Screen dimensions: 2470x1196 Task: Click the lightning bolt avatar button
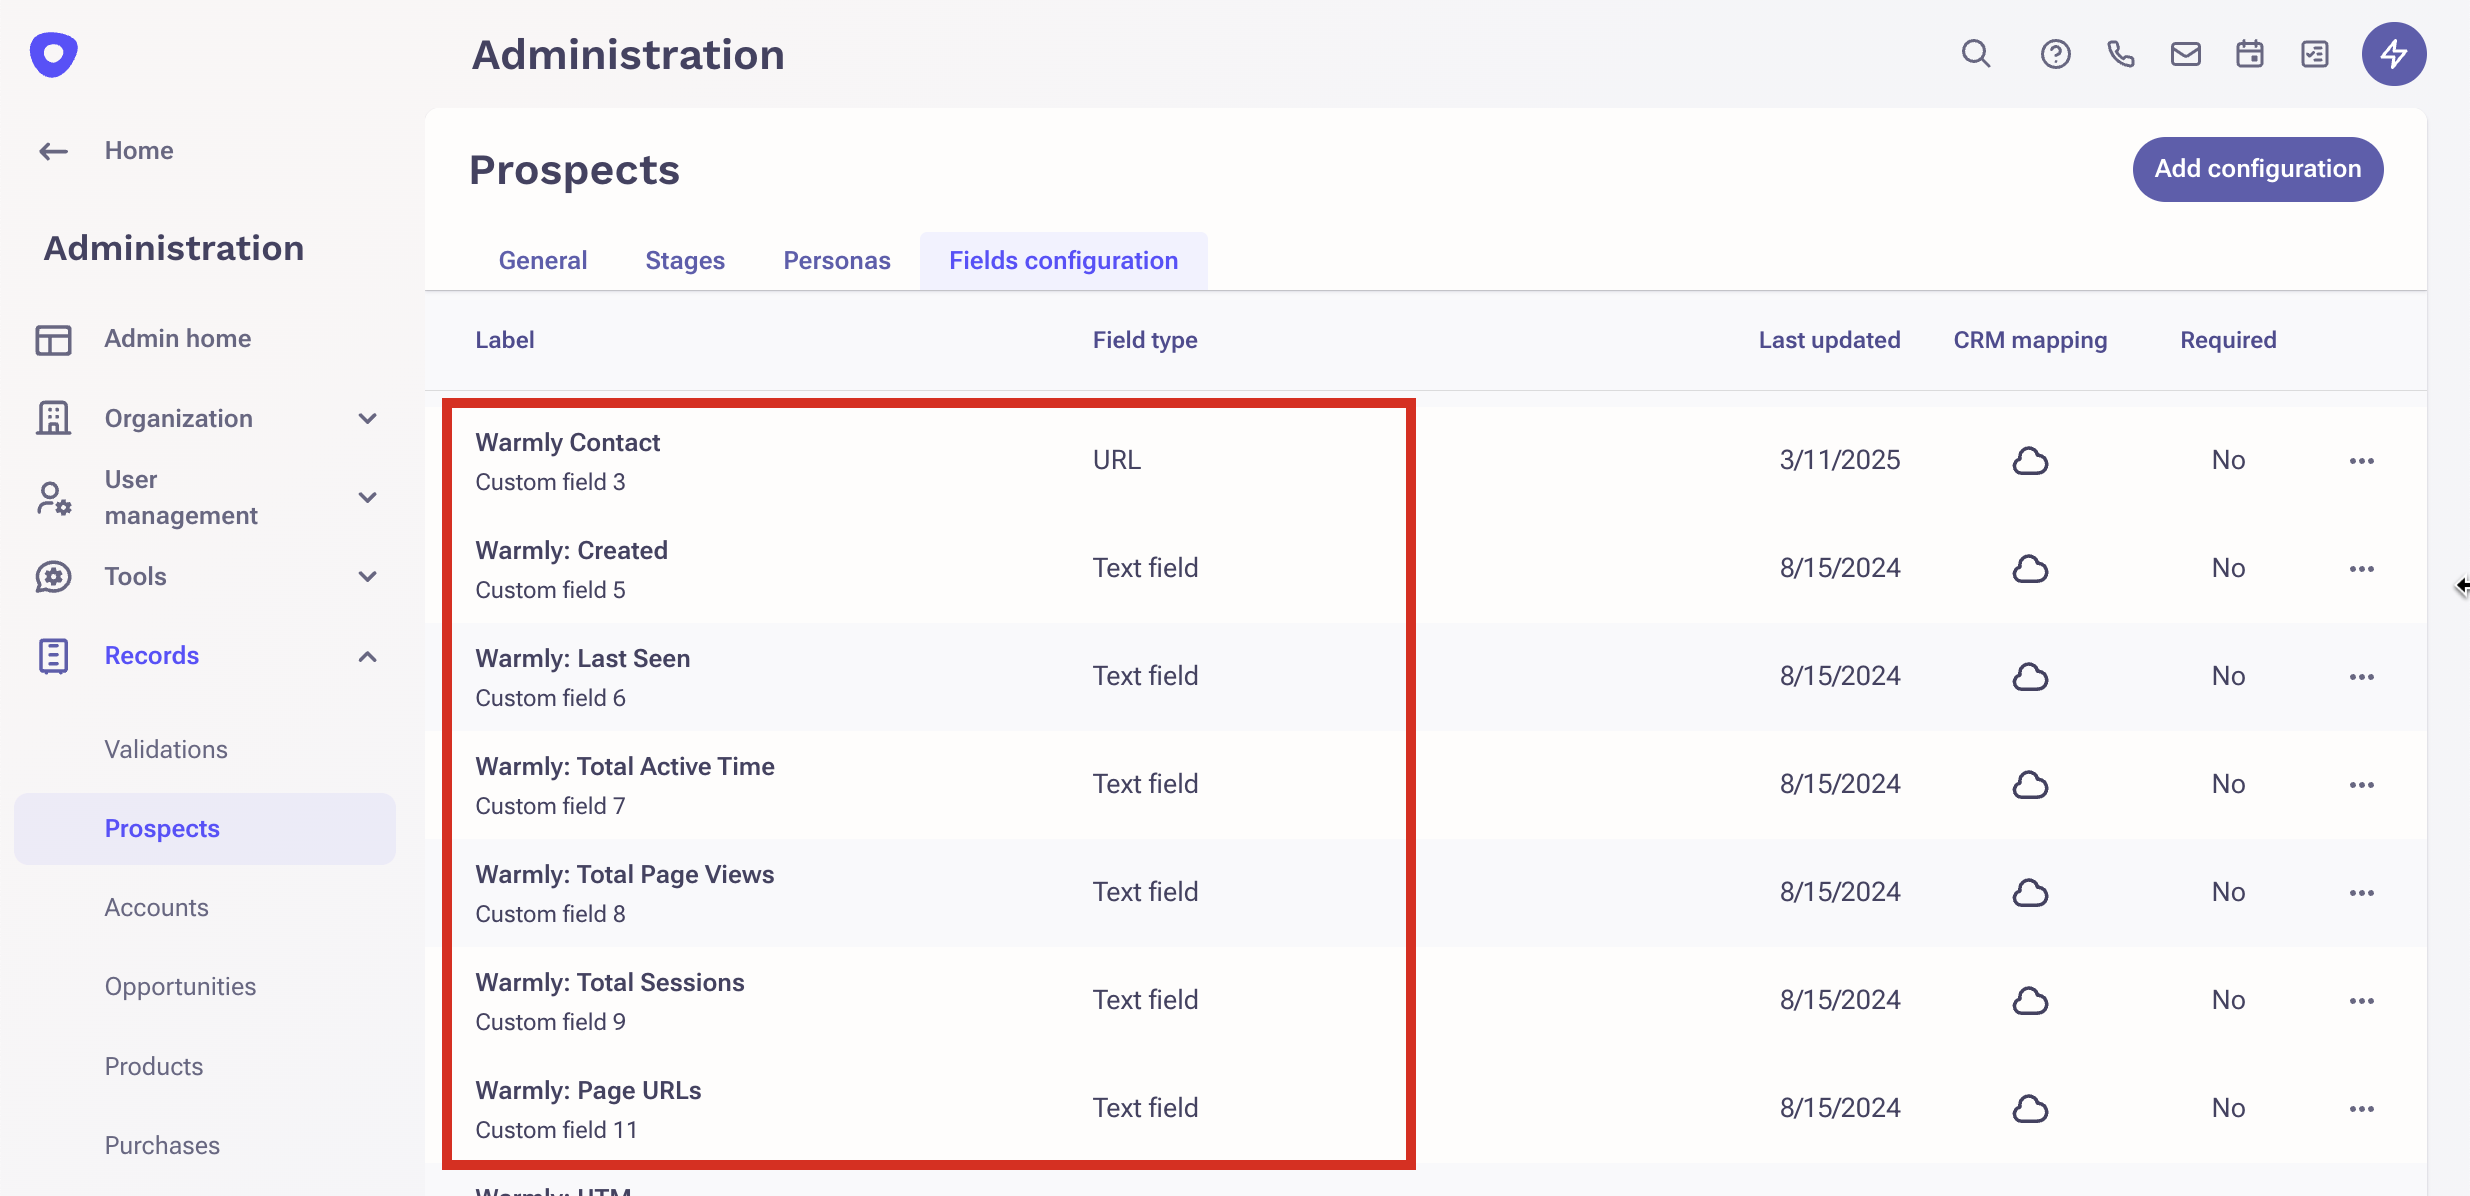[2394, 54]
